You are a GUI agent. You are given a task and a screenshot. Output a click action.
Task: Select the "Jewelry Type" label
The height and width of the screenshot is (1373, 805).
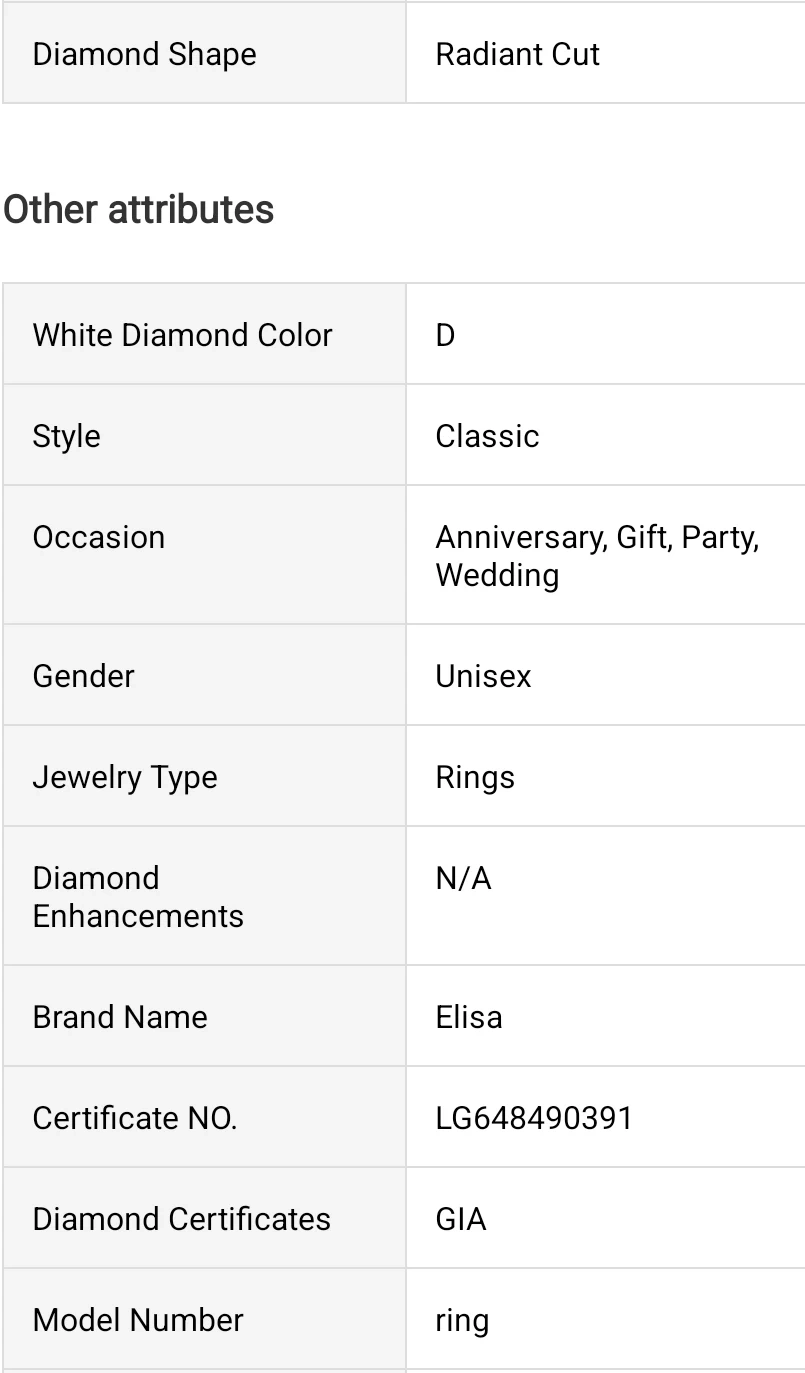tap(125, 777)
